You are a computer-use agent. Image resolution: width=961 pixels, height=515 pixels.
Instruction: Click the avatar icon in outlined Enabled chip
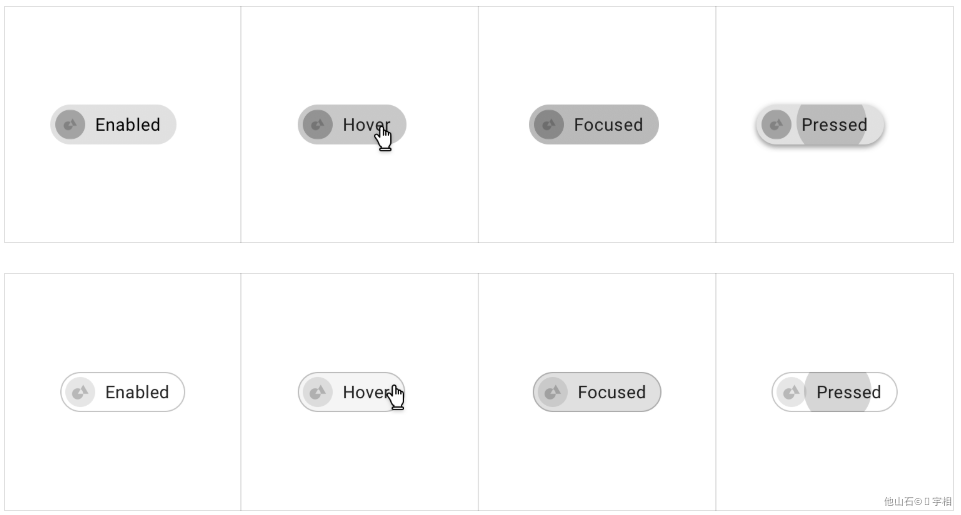tap(80, 392)
